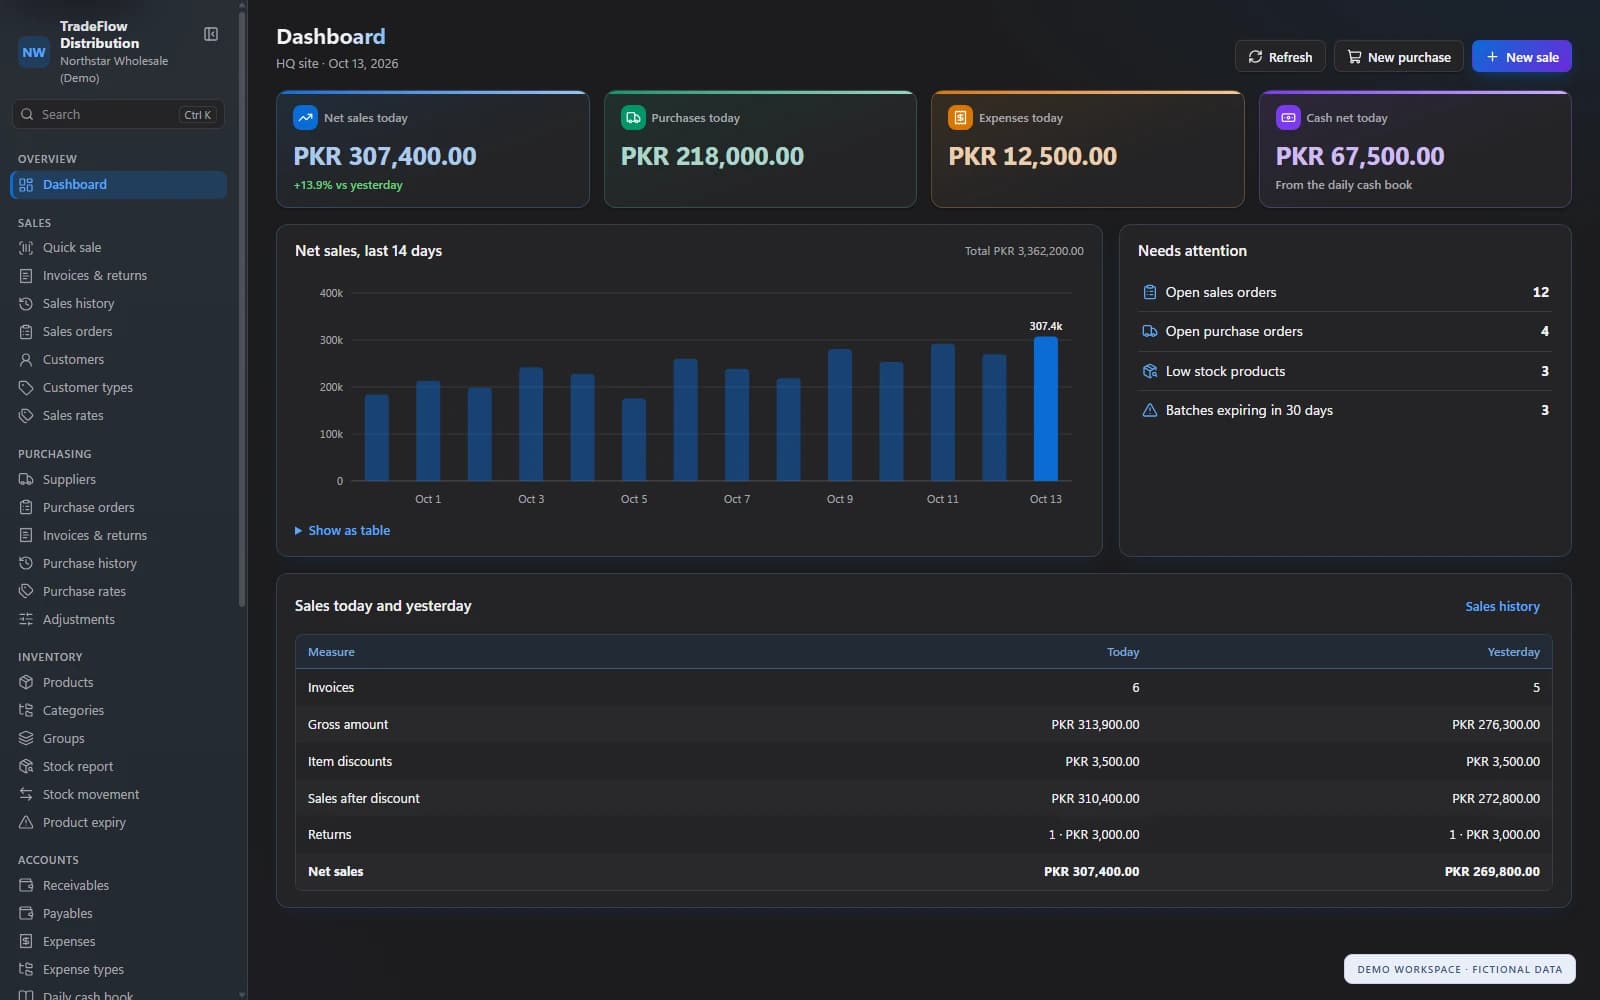Click the Groups layers icon
The width and height of the screenshot is (1600, 1000).
tap(26, 739)
